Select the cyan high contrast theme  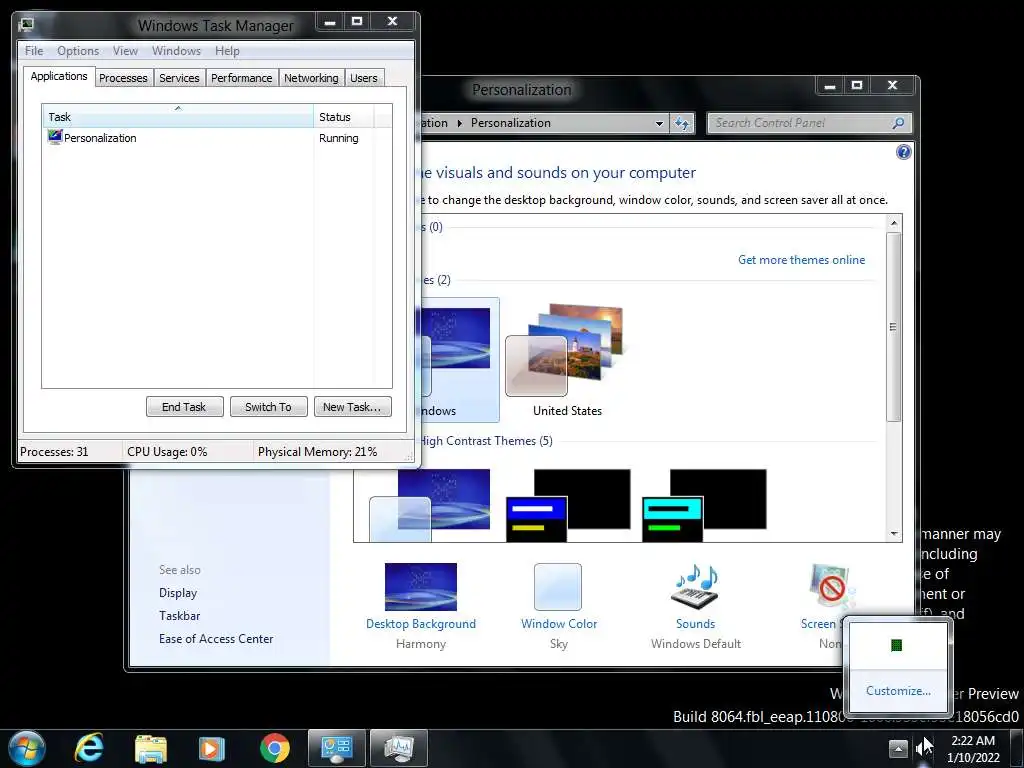704,504
